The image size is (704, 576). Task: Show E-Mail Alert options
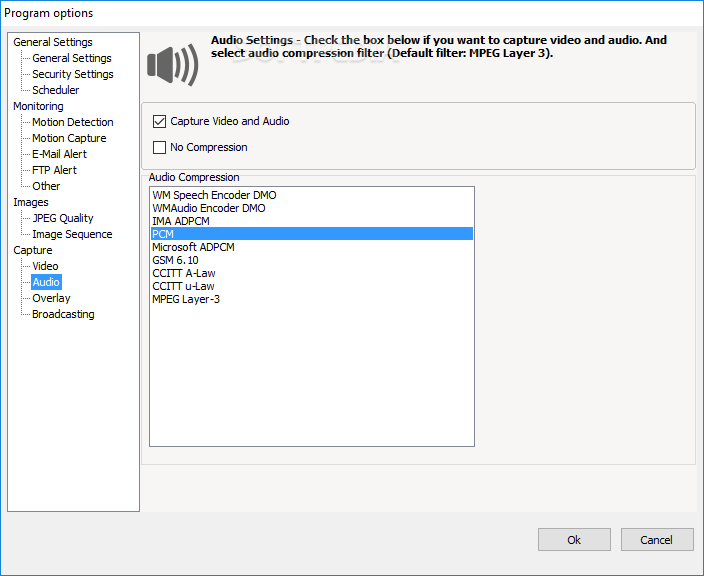(59, 154)
